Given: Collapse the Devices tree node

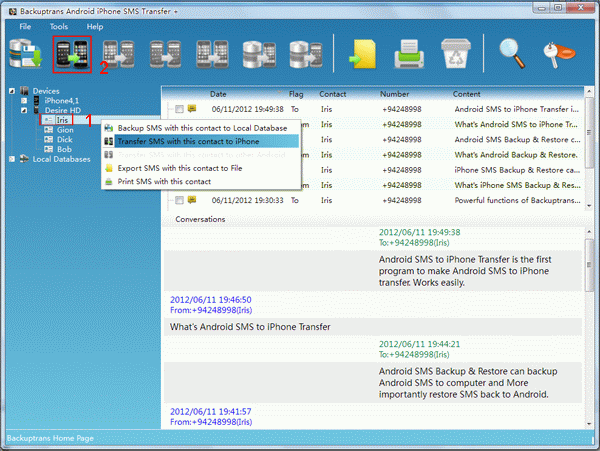Looking at the screenshot, I should (x=12, y=91).
